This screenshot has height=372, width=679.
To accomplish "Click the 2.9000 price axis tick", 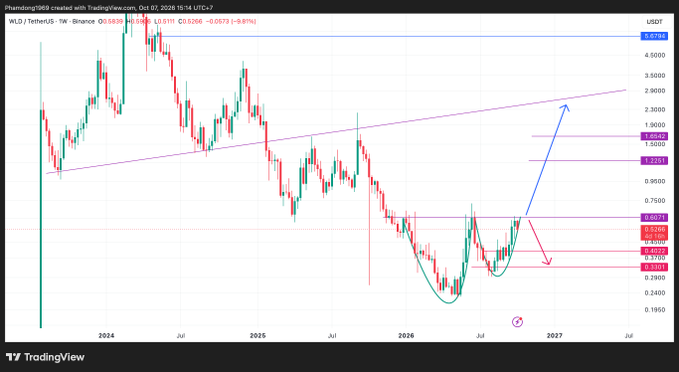I will (x=655, y=91).
